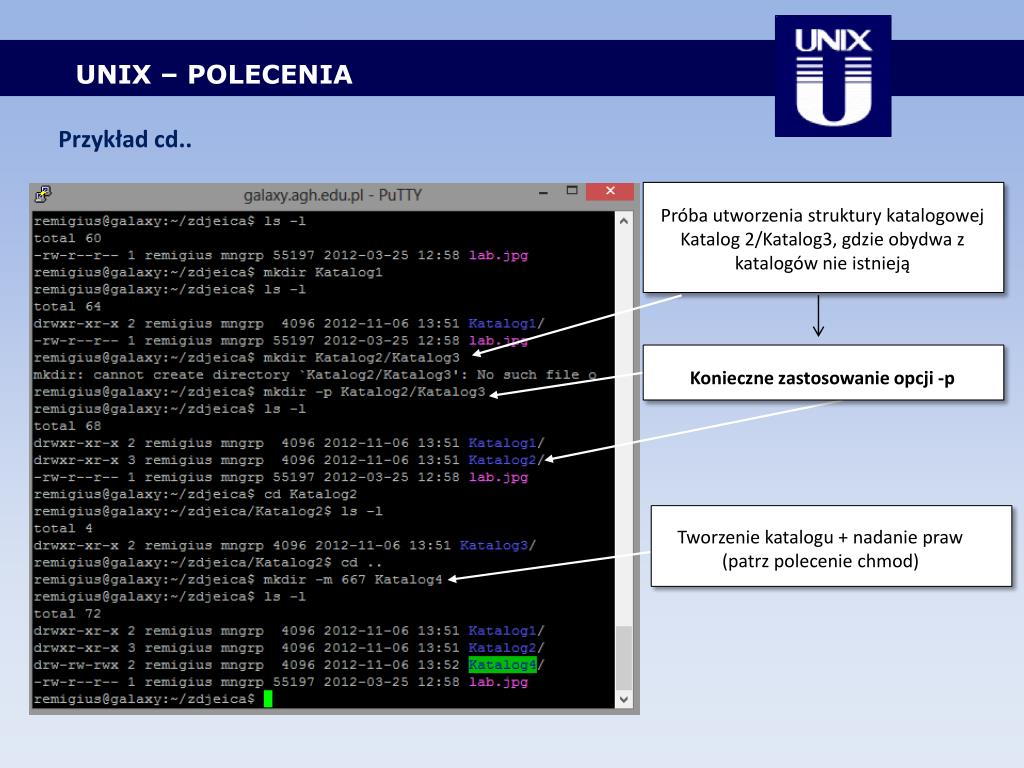The image size is (1024, 768).
Task: Click the PuTTY title bar text
Action: [x=332, y=195]
